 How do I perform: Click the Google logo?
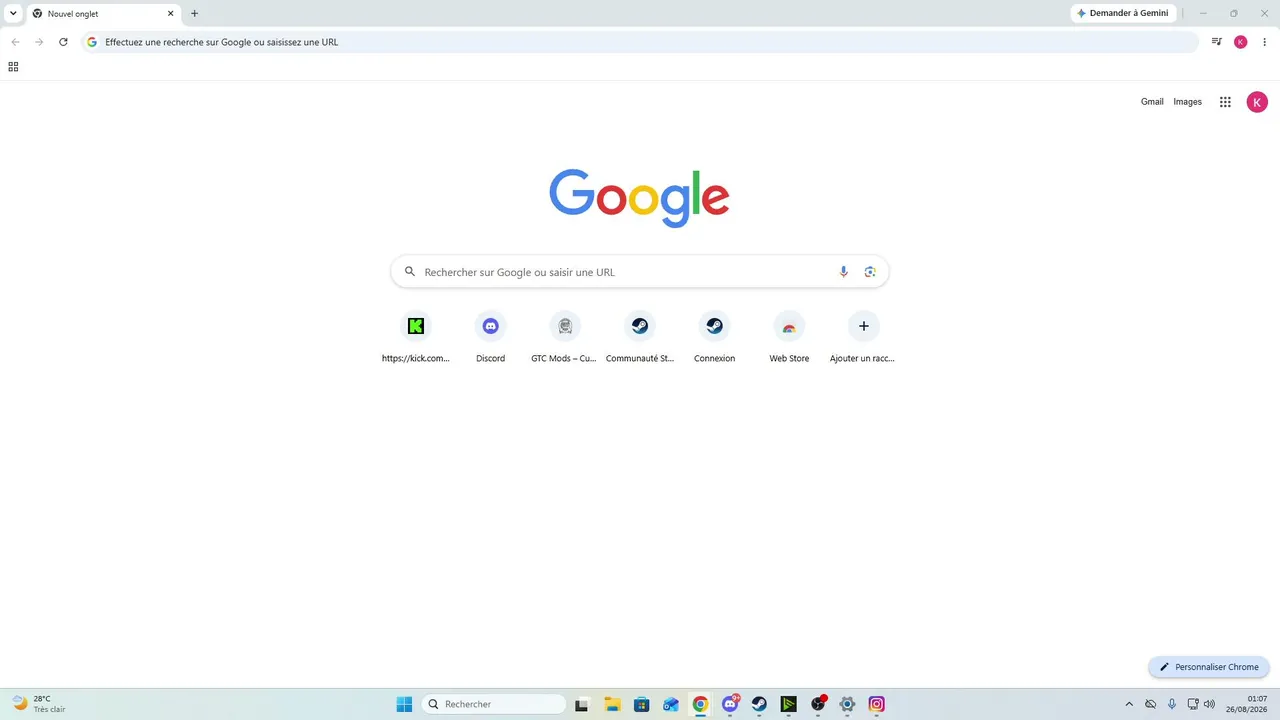tap(640, 197)
